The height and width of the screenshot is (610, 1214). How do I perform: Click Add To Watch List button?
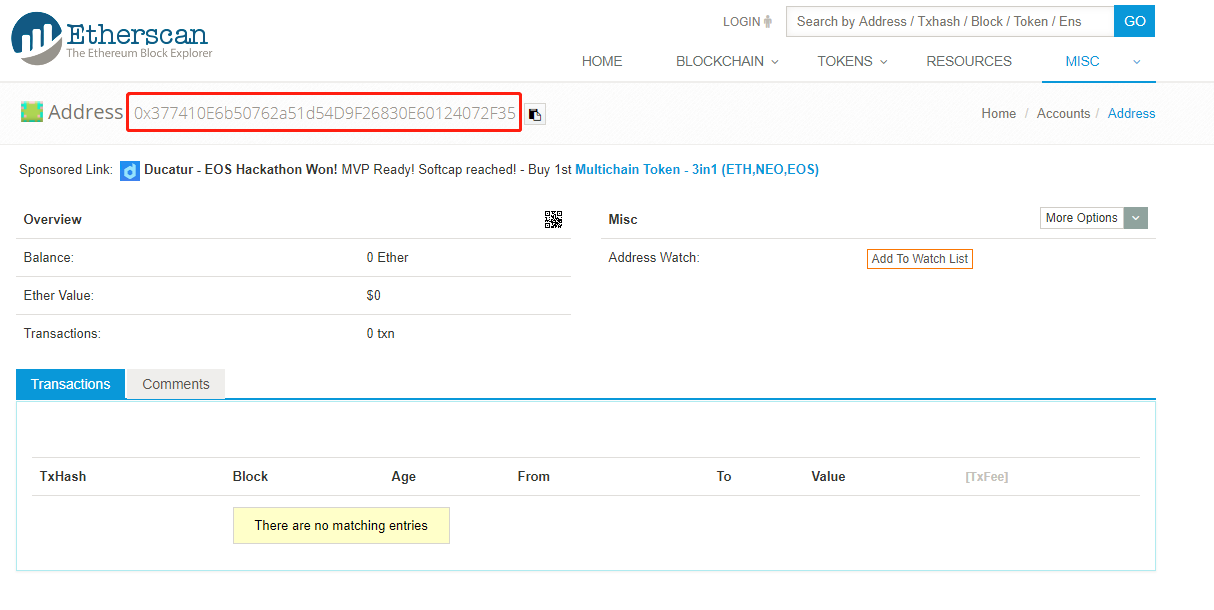(x=920, y=259)
